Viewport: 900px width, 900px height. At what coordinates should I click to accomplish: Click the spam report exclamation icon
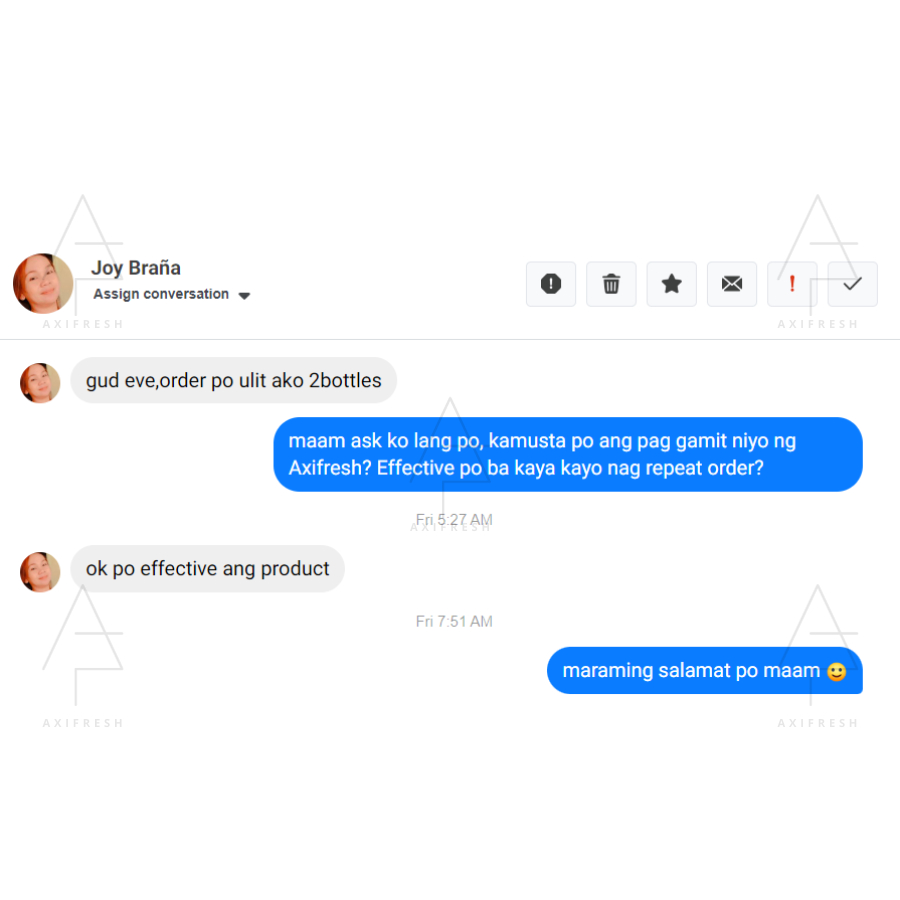(550, 284)
